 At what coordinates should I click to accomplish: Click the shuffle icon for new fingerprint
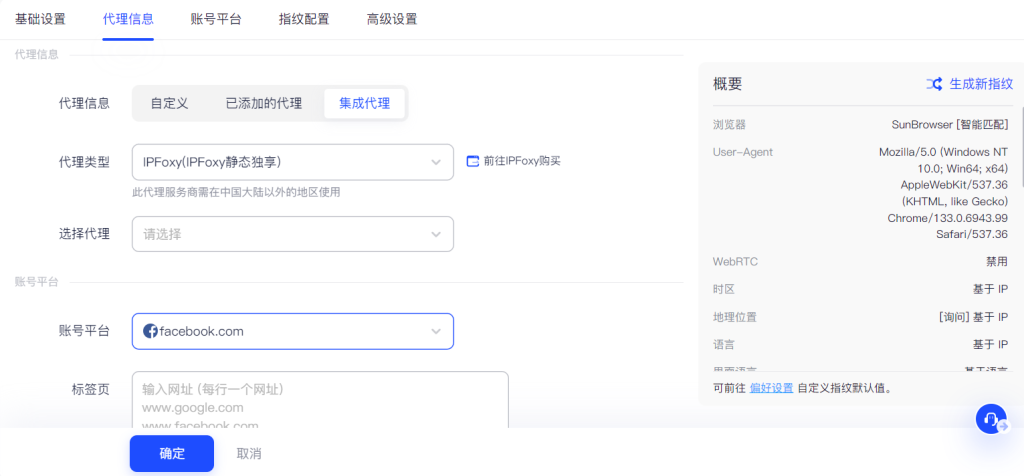934,84
